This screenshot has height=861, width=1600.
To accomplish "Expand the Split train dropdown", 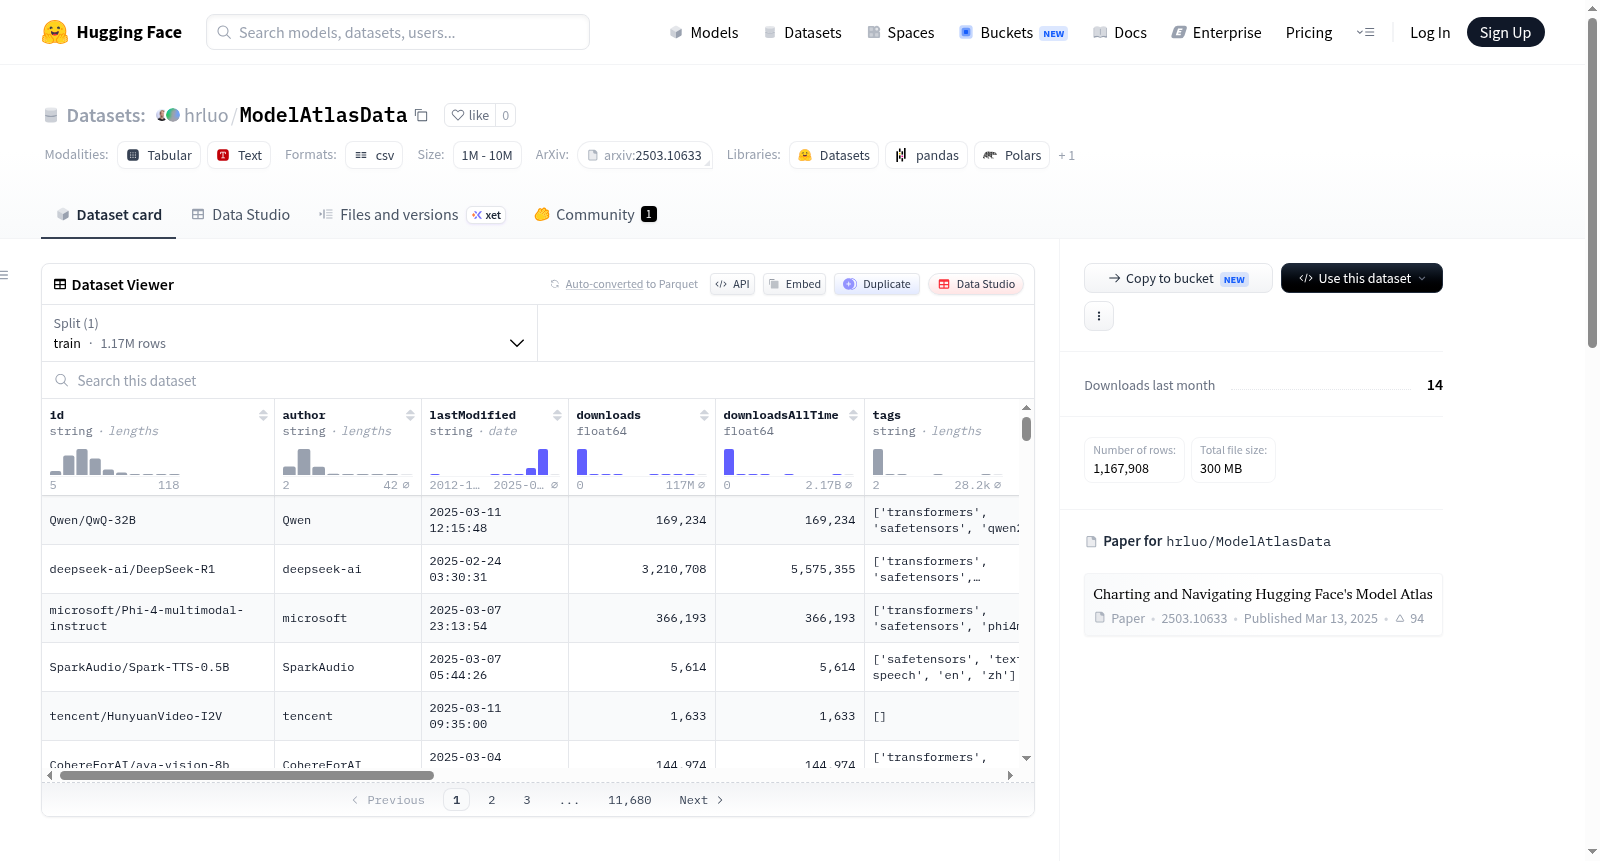I will click(x=289, y=333).
